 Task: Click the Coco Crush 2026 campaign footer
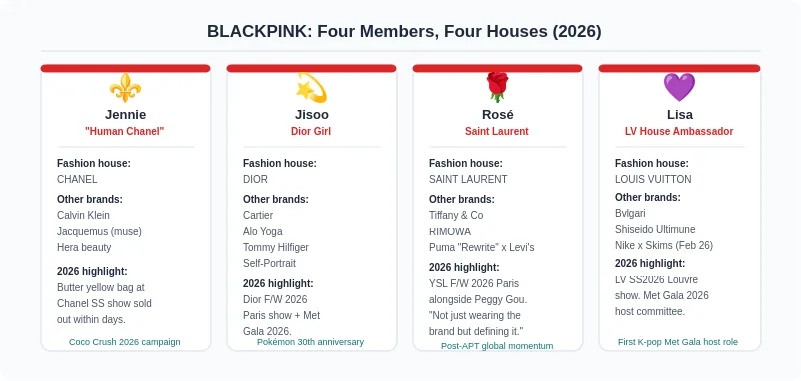(x=125, y=342)
